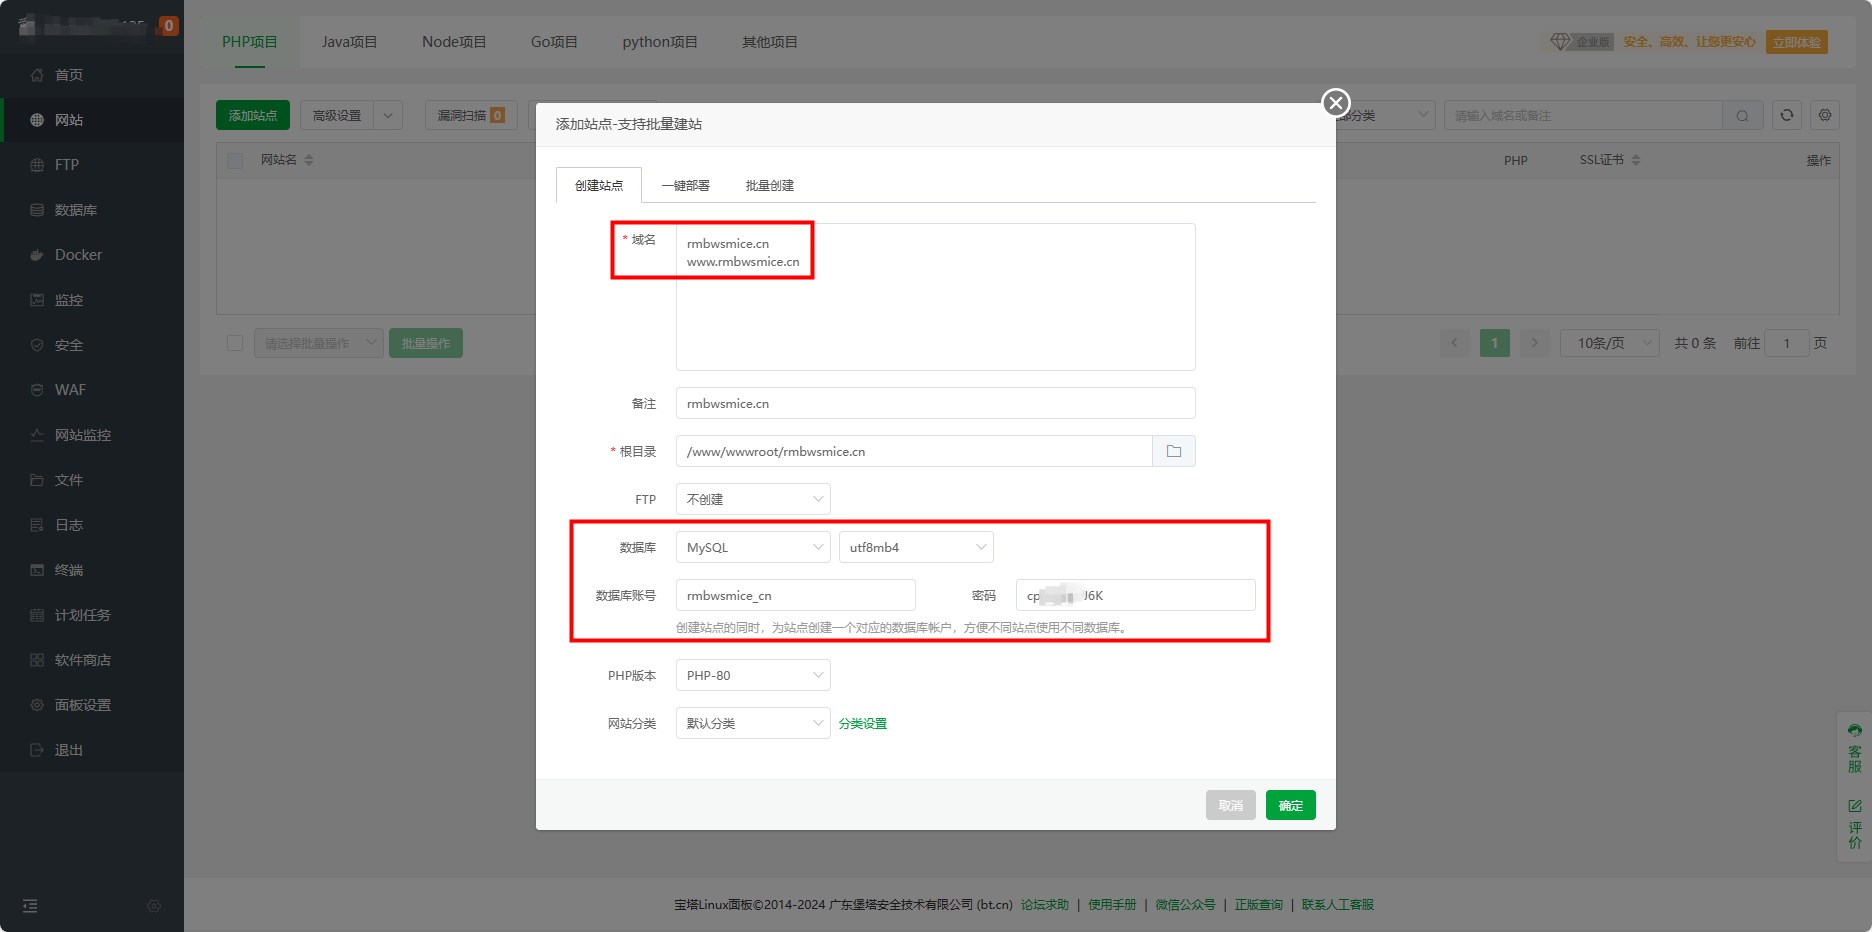The width and height of the screenshot is (1872, 932).
Task: Click the 备注 input field
Action: point(936,403)
